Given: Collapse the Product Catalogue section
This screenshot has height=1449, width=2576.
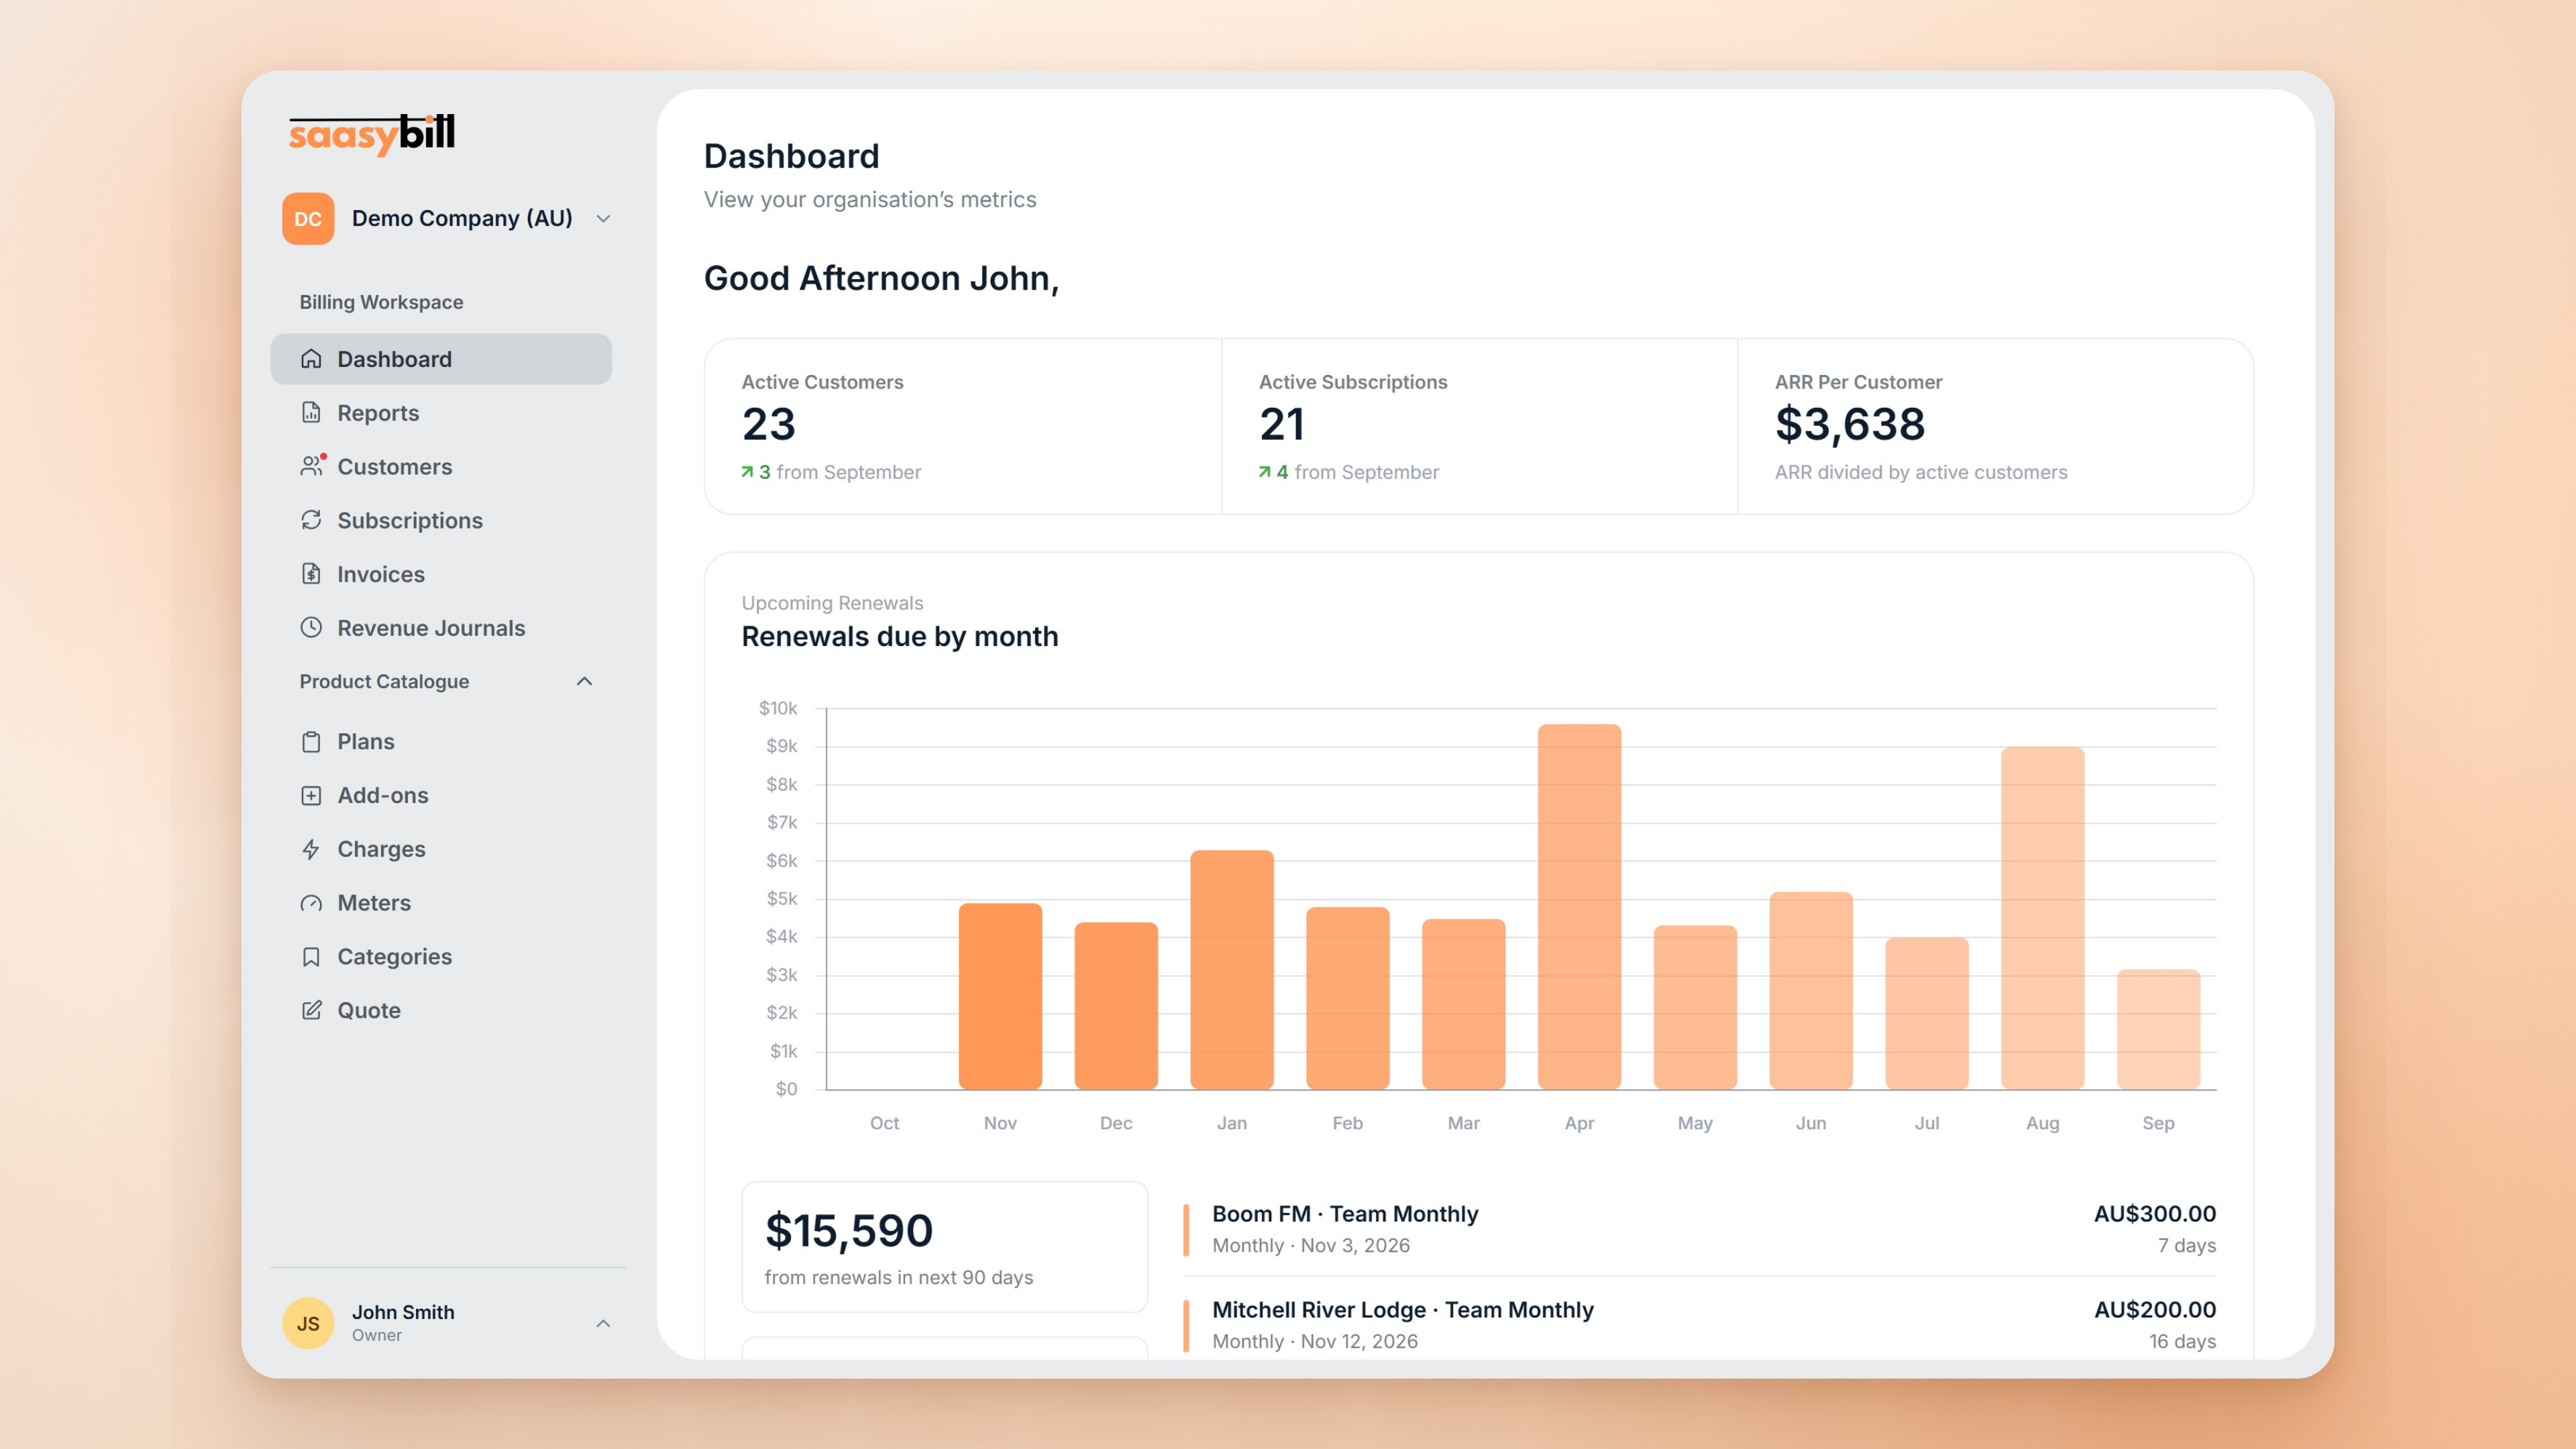Looking at the screenshot, I should click(585, 682).
